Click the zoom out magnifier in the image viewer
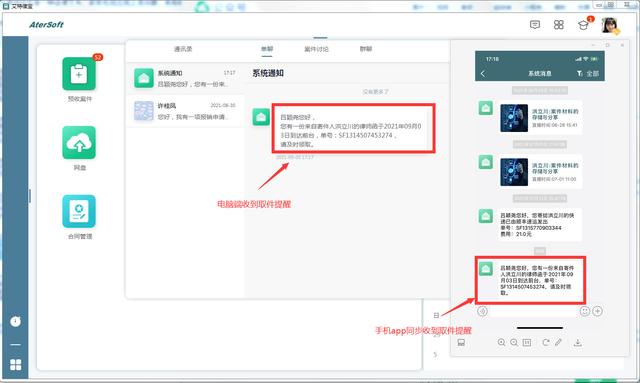The width and height of the screenshot is (640, 383). click(514, 343)
